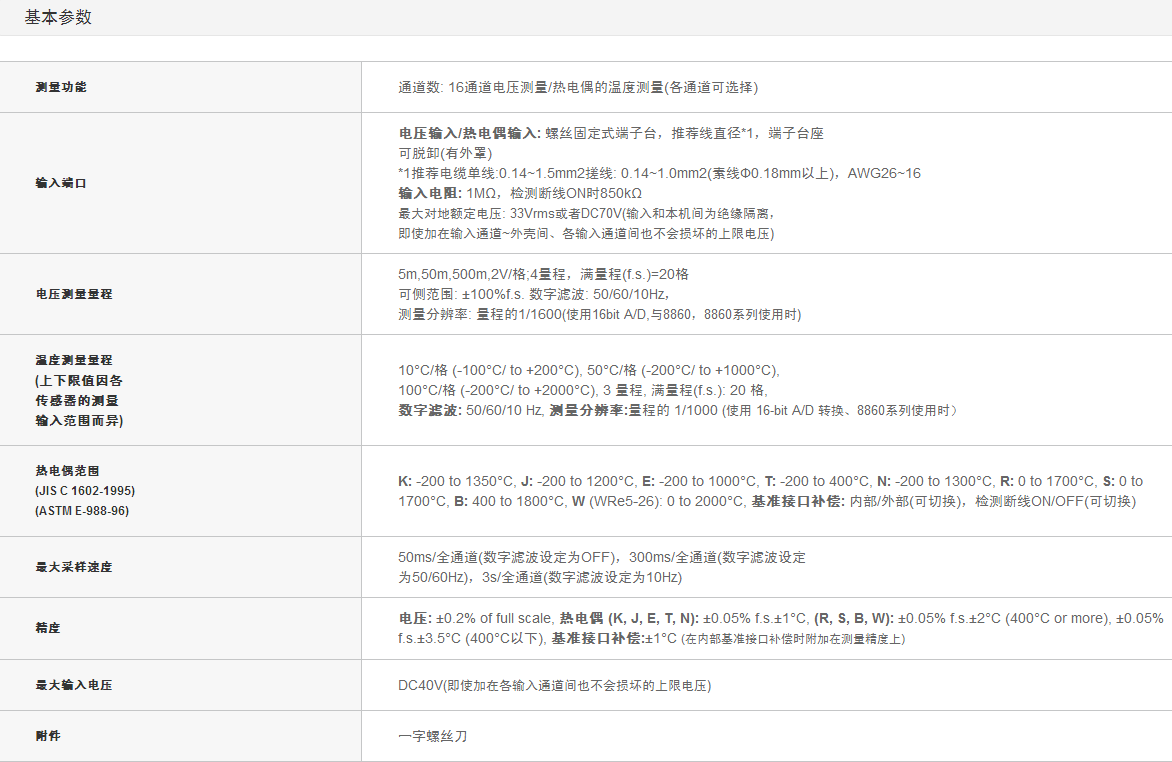Select the 一字螺丝刀 accessory text
The height and width of the screenshot is (762, 1172).
433,736
